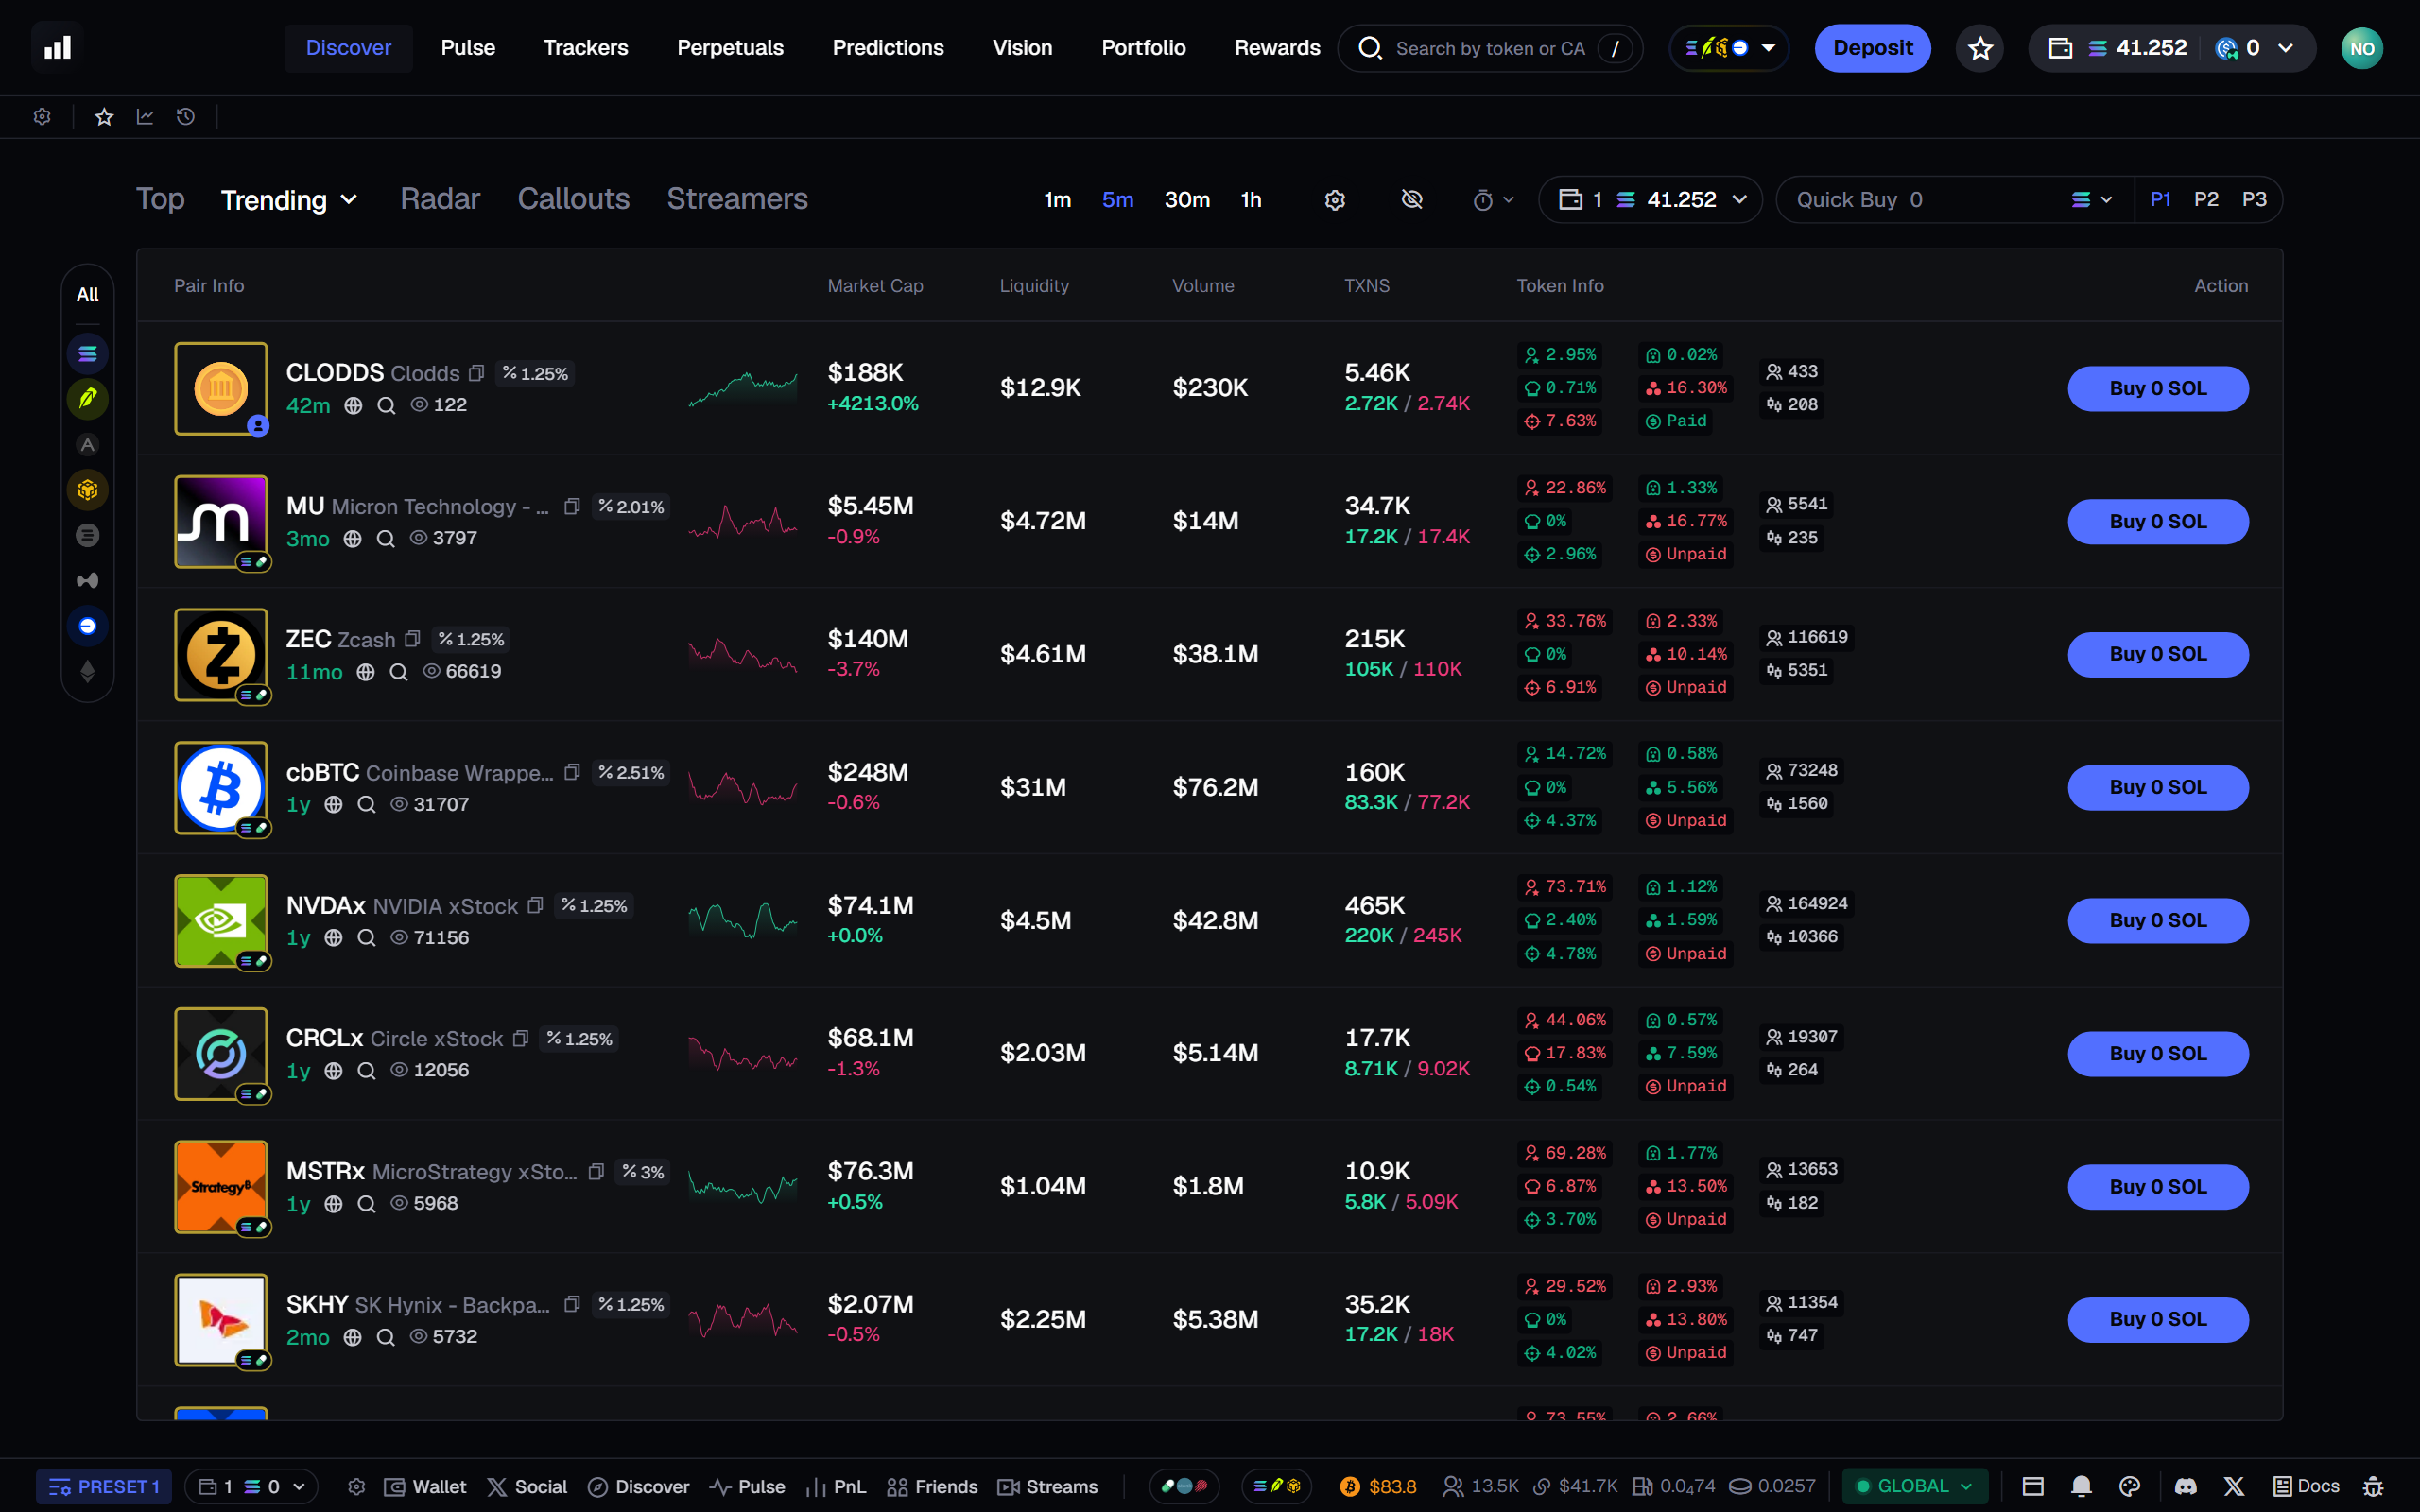Search the ZEC token with magnifier icon
Screen dimensions: 2420x1512
pos(398,672)
